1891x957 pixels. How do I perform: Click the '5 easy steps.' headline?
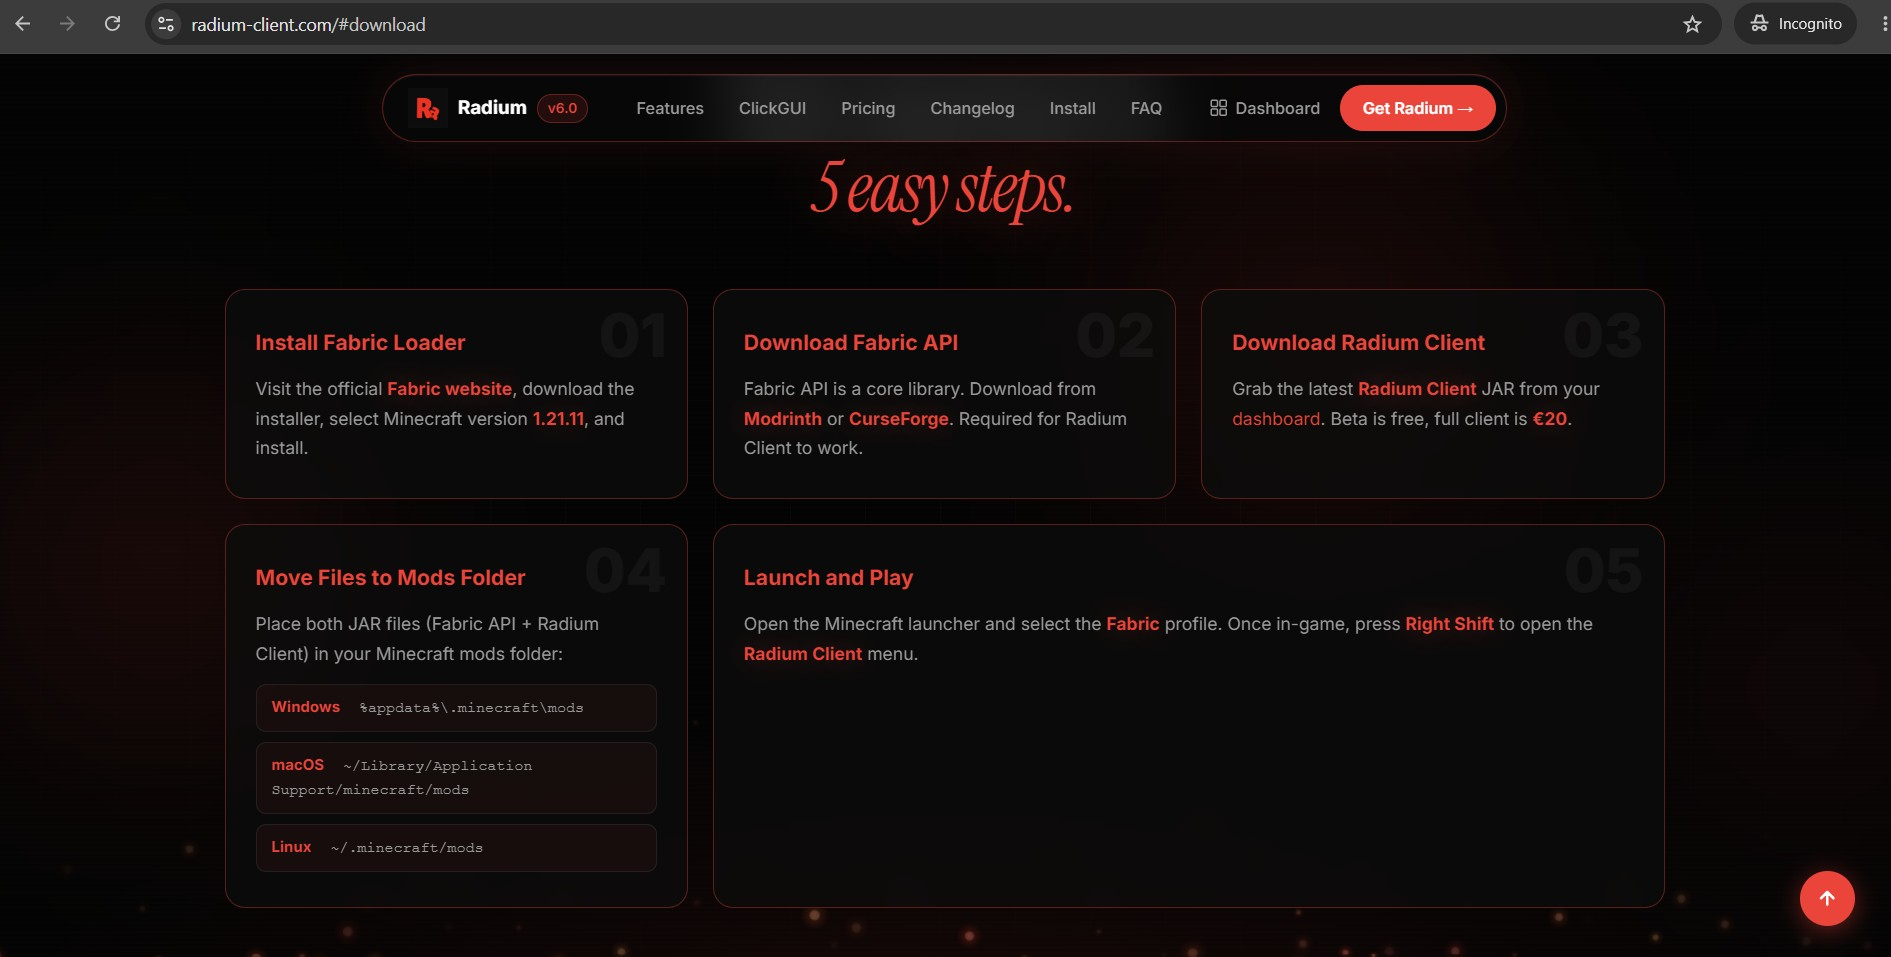coord(941,189)
